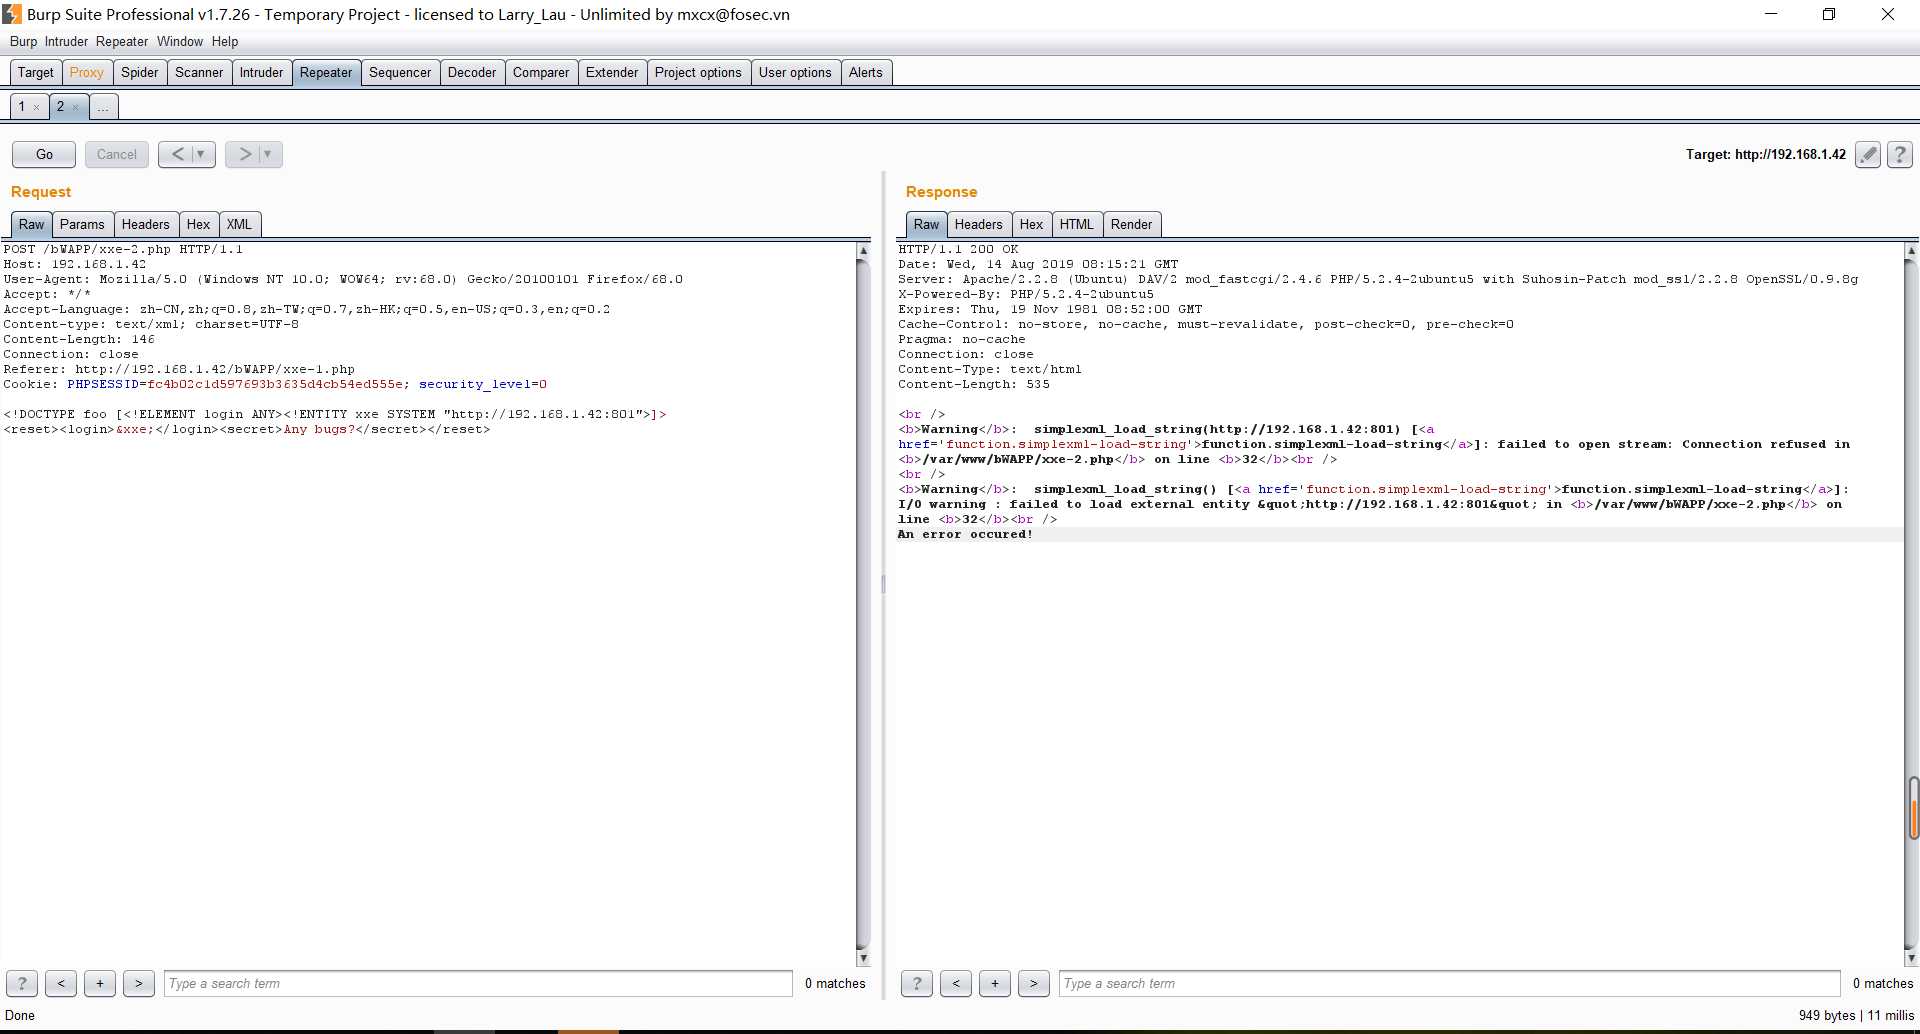Switch response to Headers view
The height and width of the screenshot is (1034, 1920).
pos(979,224)
